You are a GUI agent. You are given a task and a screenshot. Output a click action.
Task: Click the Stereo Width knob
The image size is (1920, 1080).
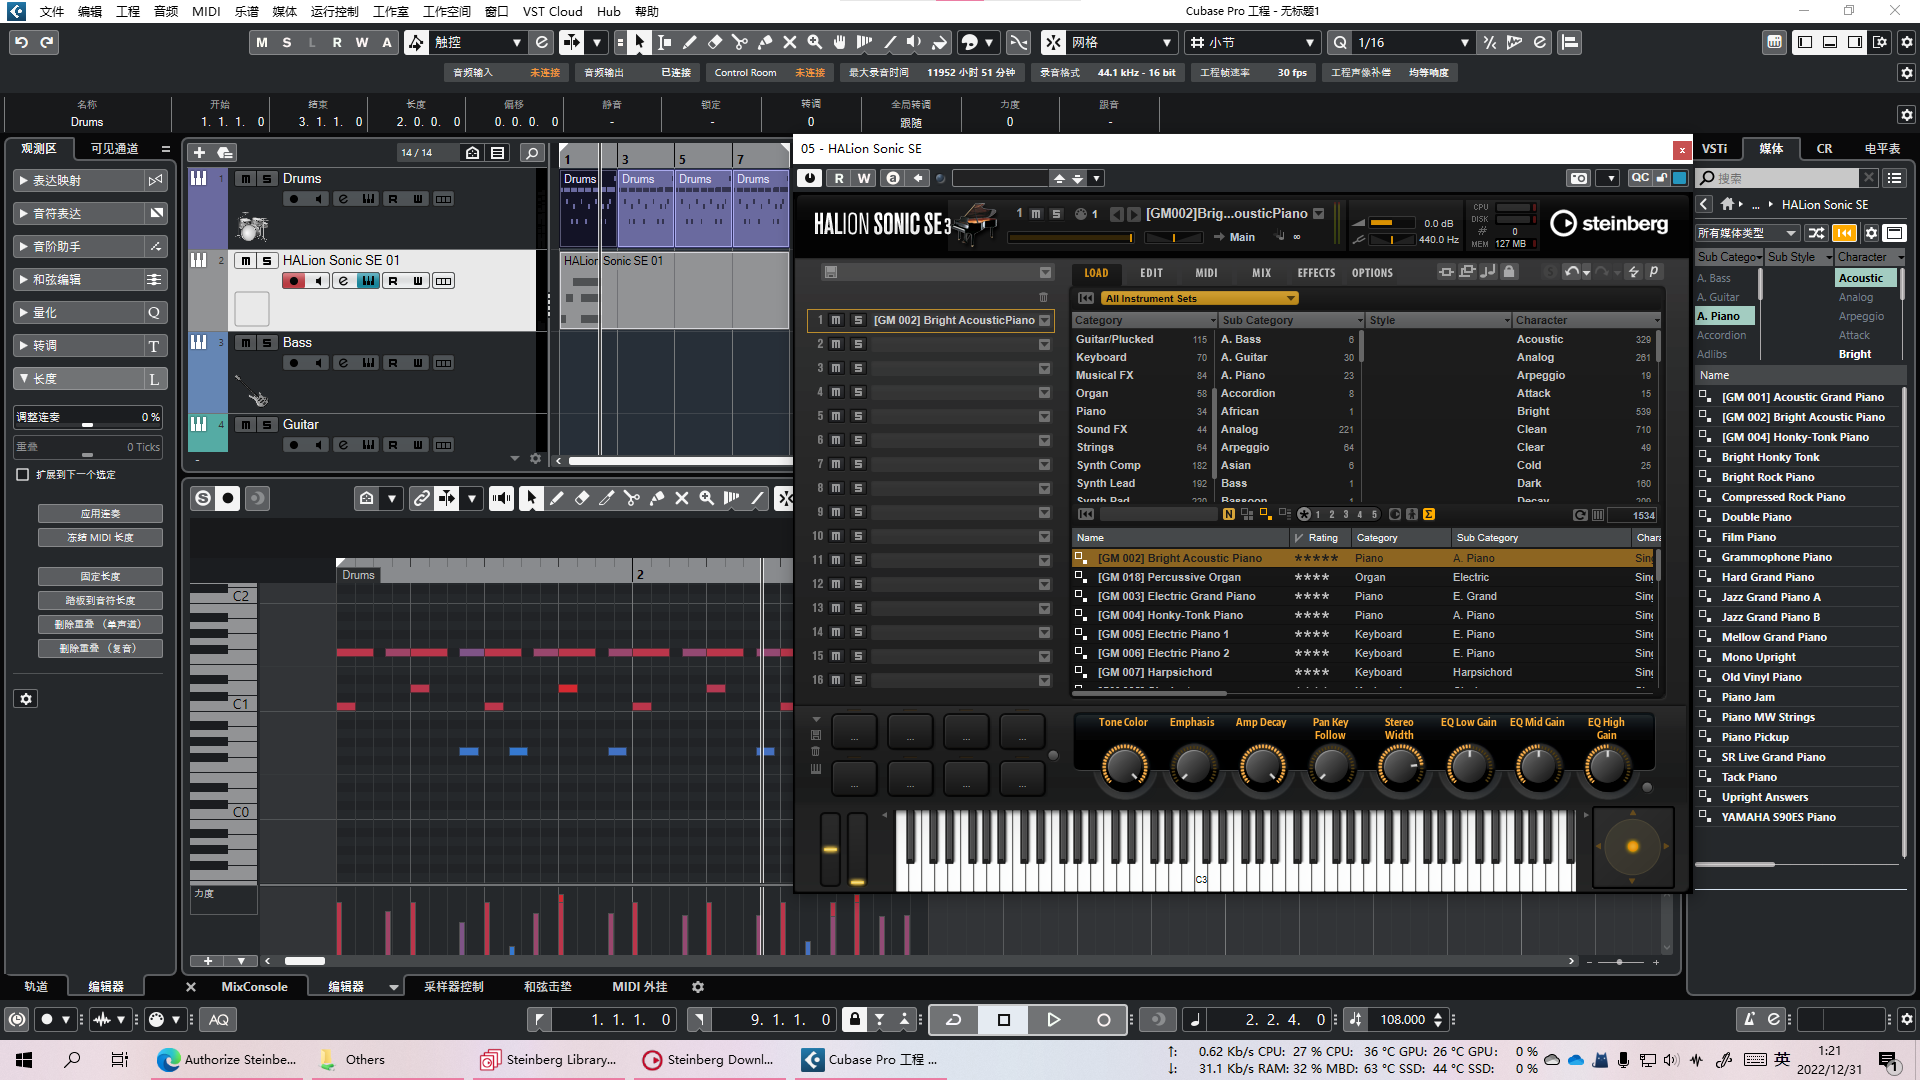click(1399, 767)
